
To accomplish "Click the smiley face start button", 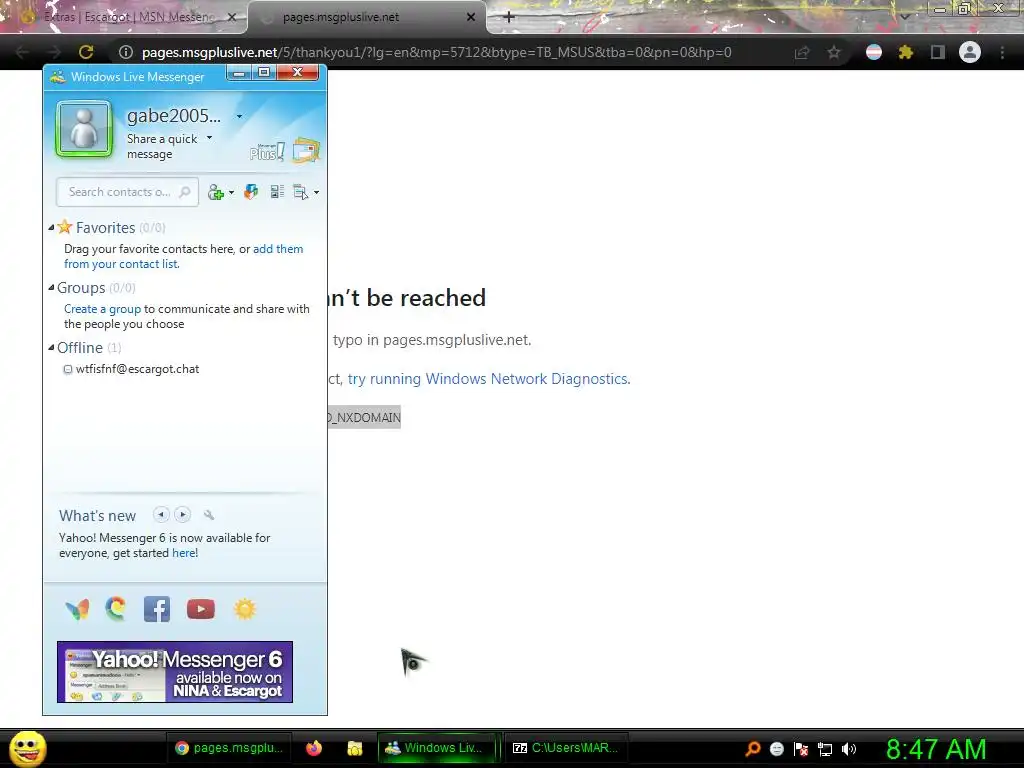I will pos(28,748).
